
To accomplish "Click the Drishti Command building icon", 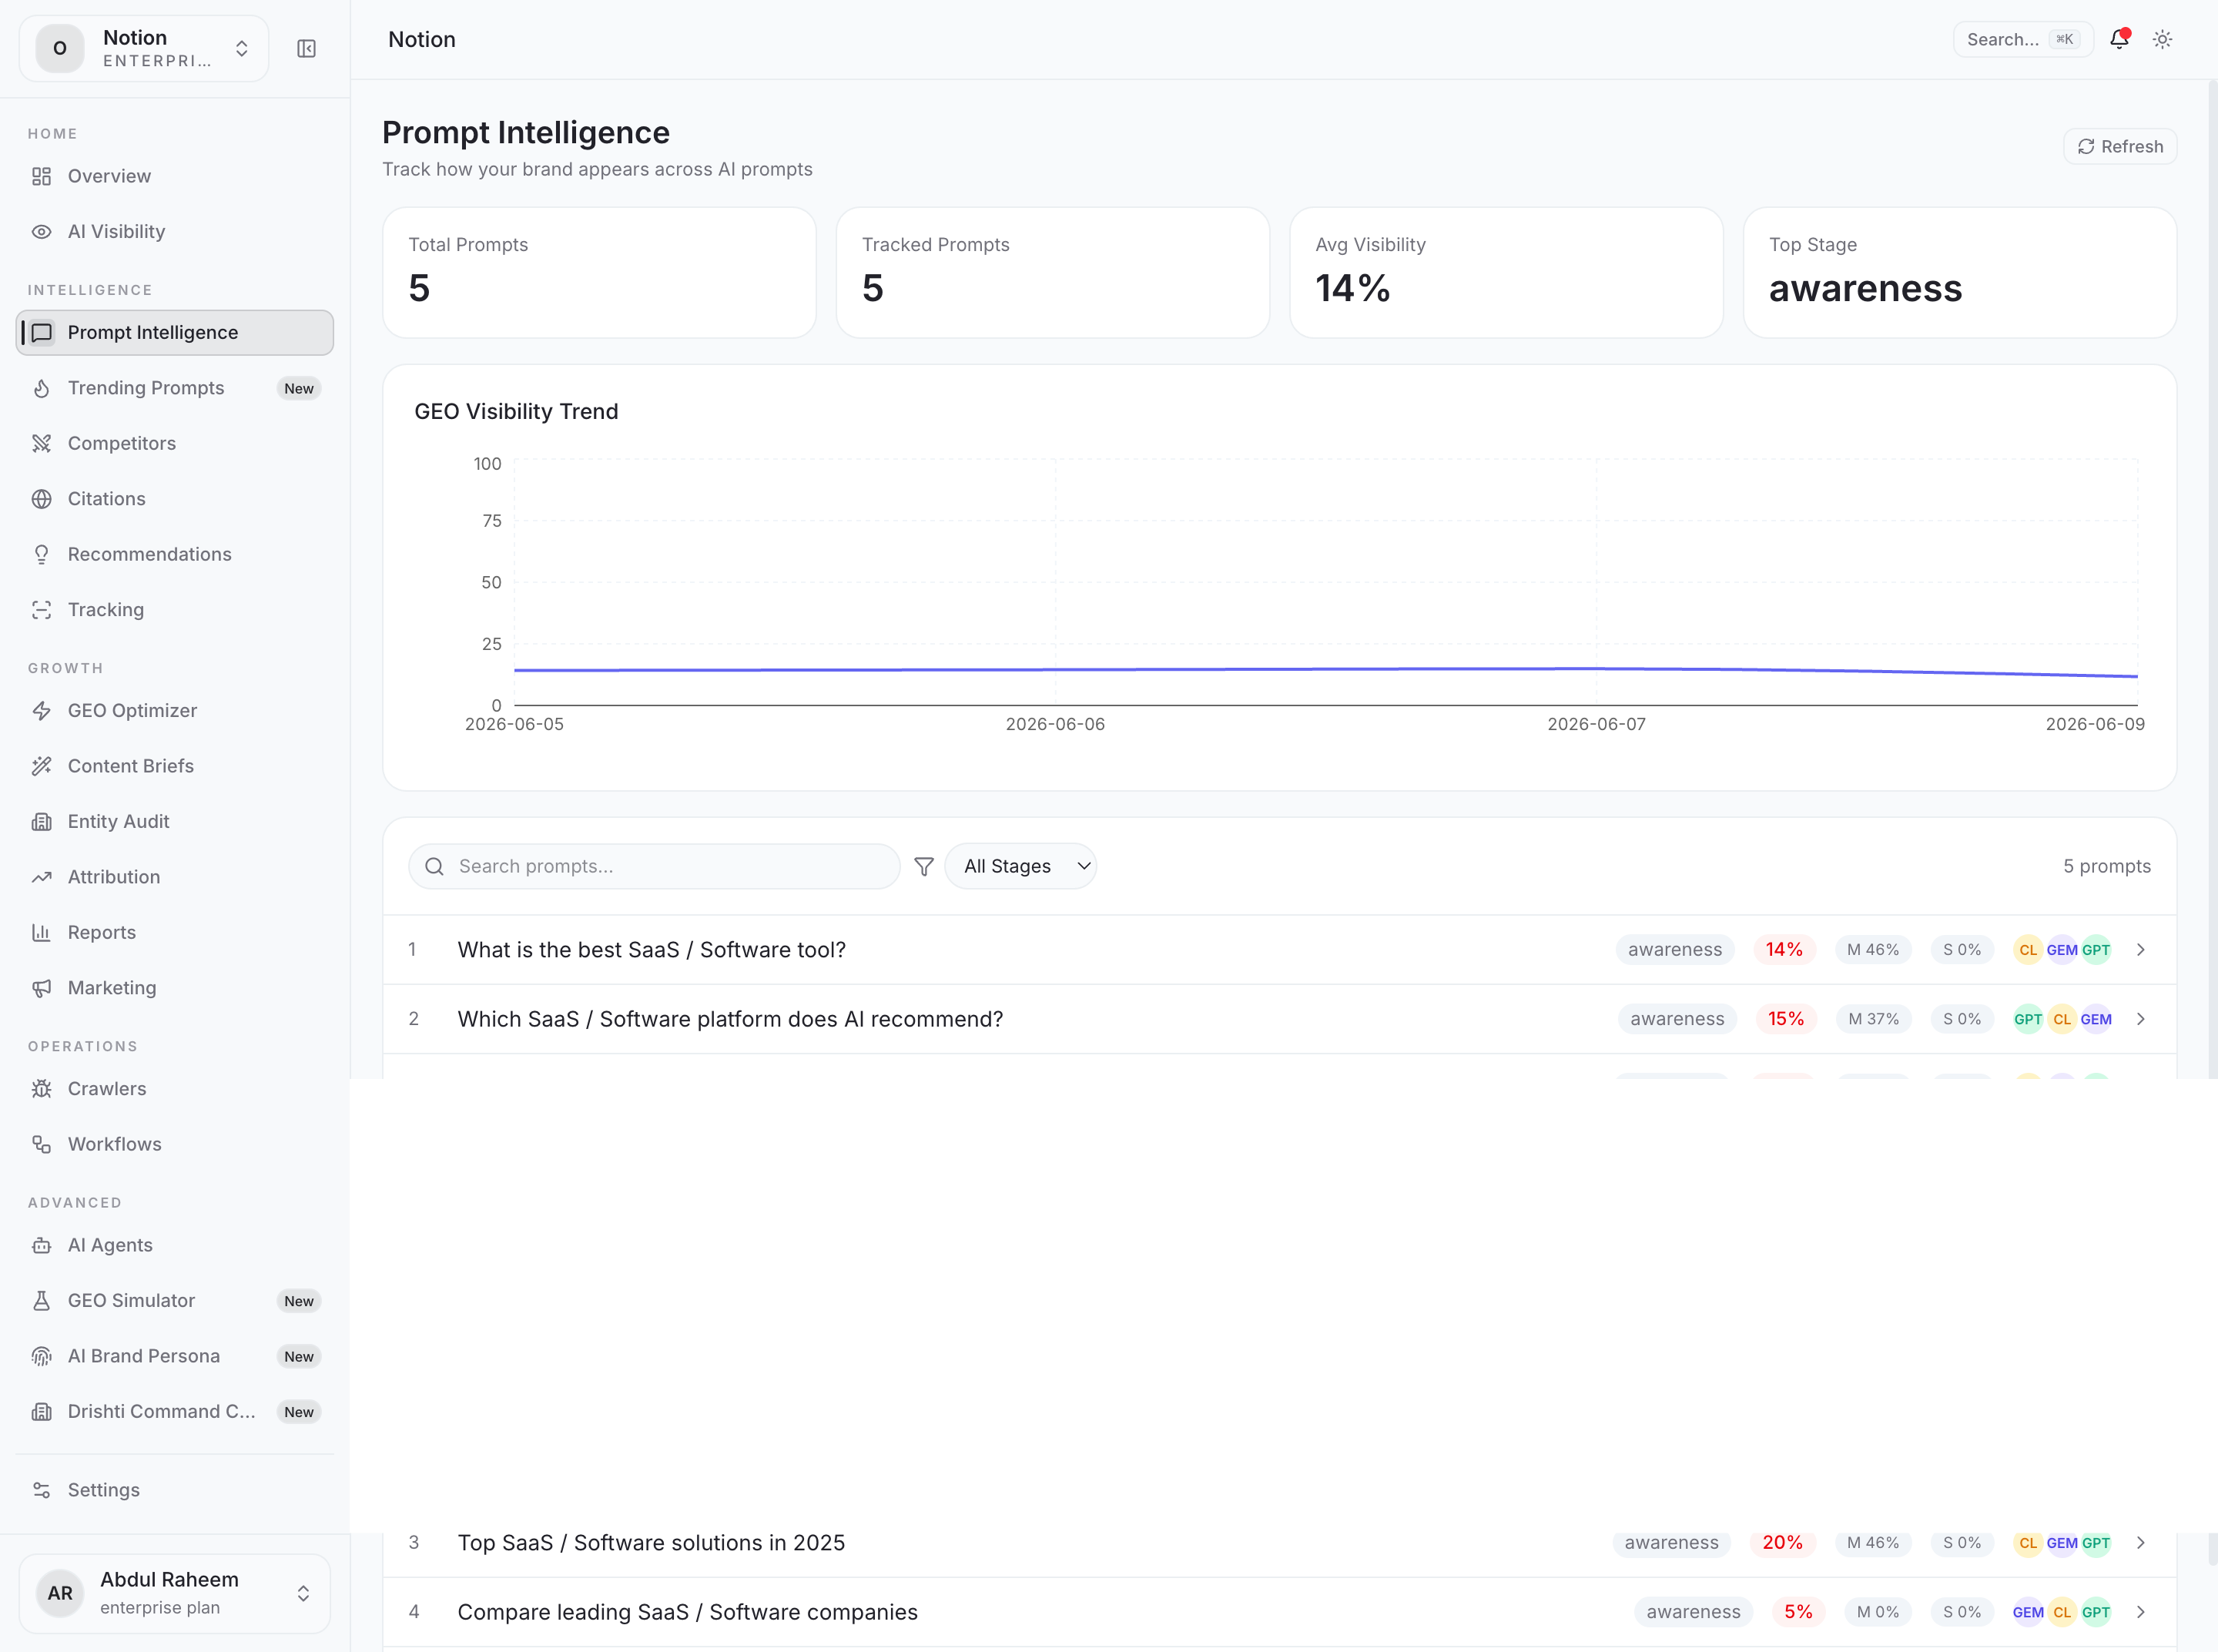I will click(41, 1412).
